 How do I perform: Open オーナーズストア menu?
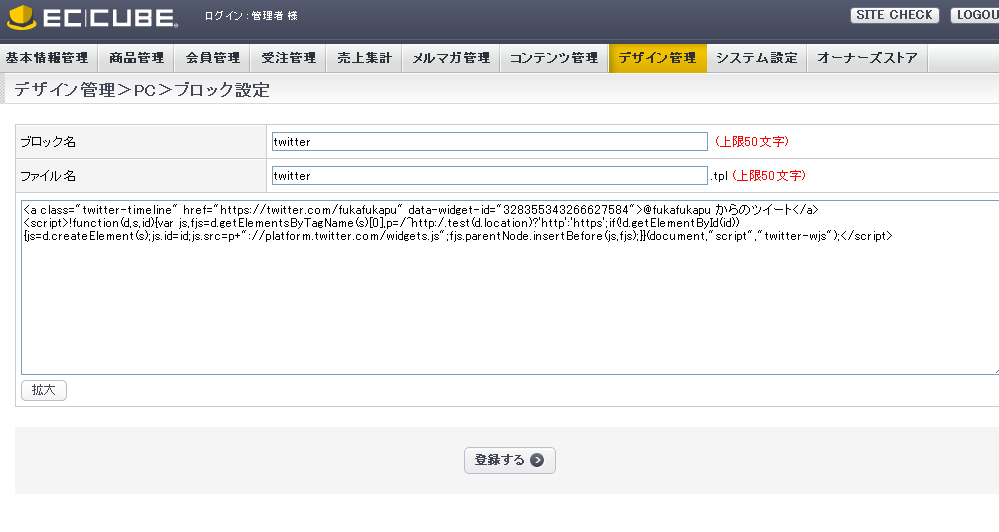coord(868,58)
